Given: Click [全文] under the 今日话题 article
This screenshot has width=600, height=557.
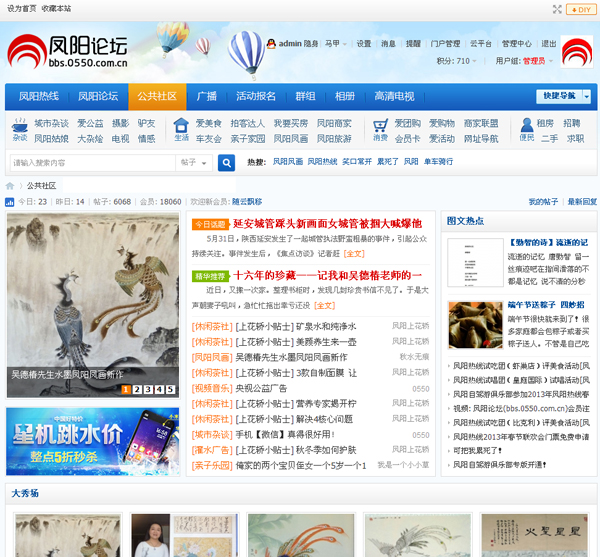Looking at the screenshot, I should [x=354, y=254].
